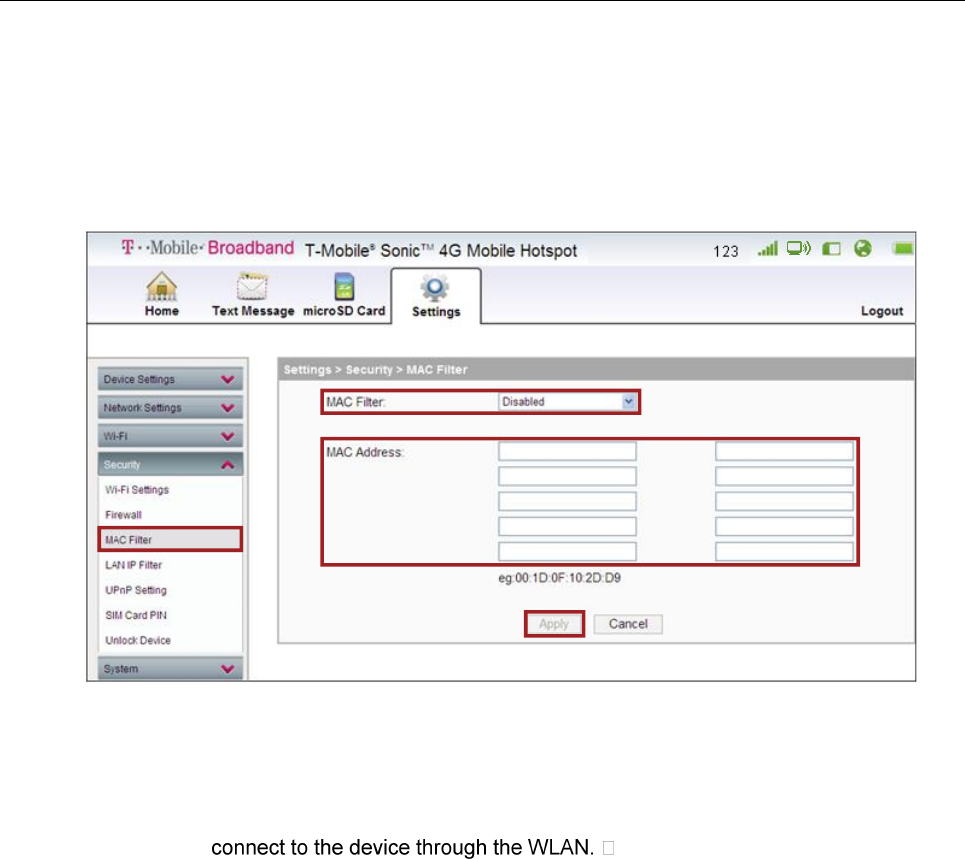Viewport: 965px width, 859px height.
Task: Click the Settings gear icon
Action: click(435, 287)
